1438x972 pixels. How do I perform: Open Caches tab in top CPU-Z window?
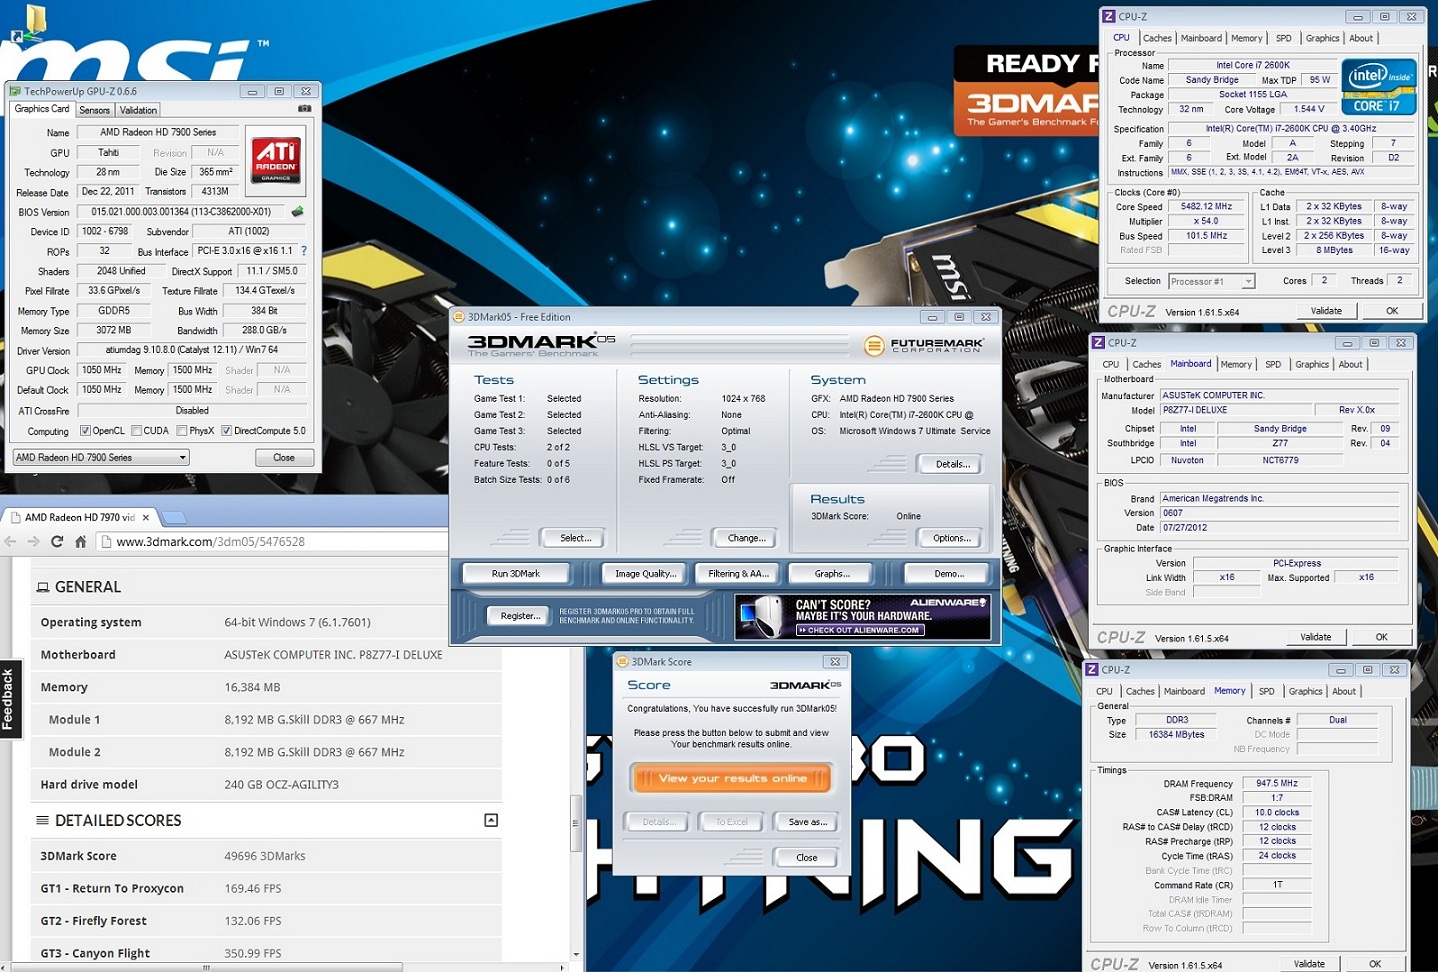[1157, 38]
